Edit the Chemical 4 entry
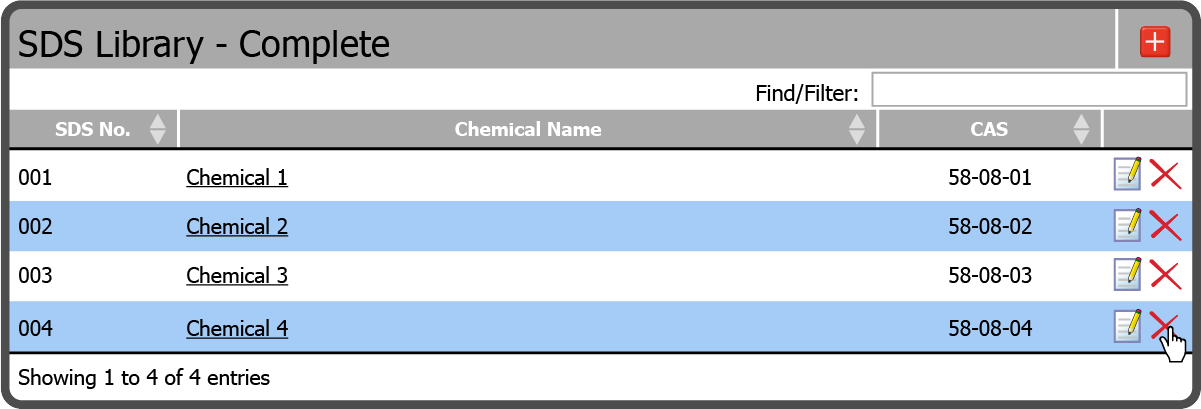1201x409 pixels. click(1128, 325)
